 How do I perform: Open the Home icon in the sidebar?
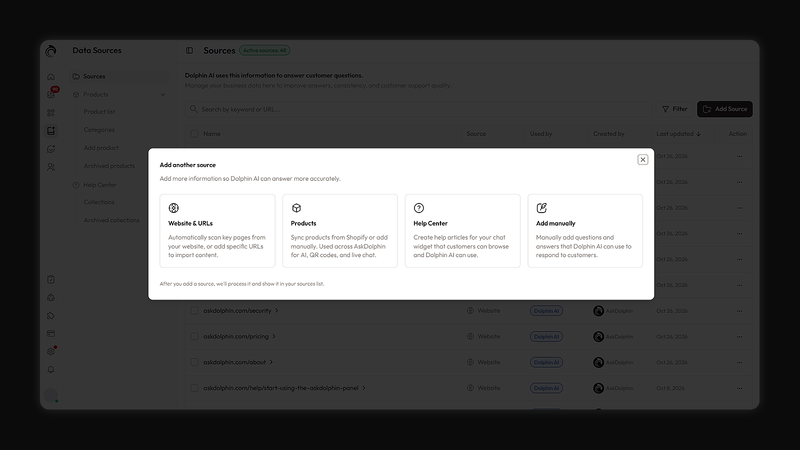51,77
